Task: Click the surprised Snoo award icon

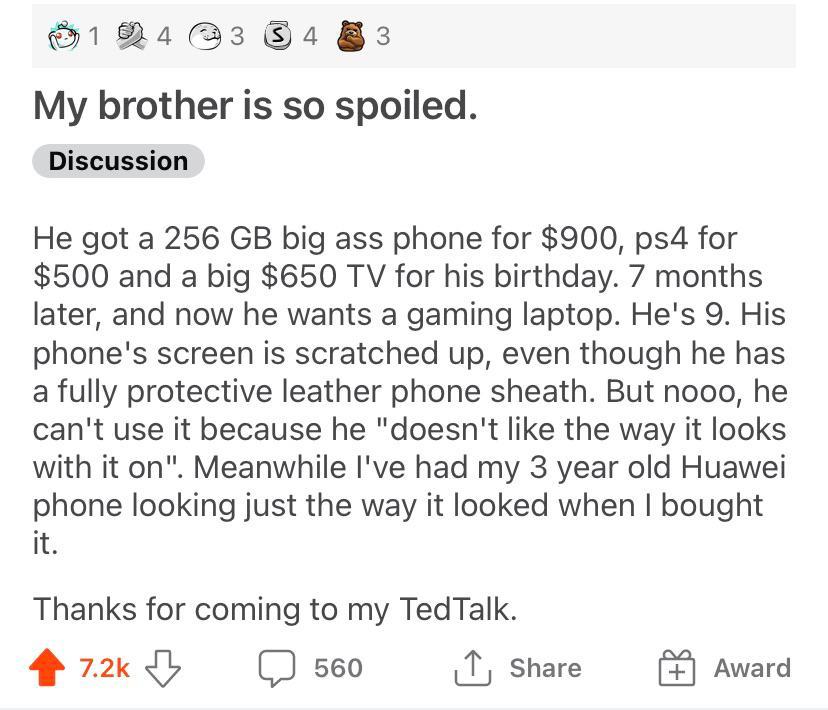Action: (64, 37)
